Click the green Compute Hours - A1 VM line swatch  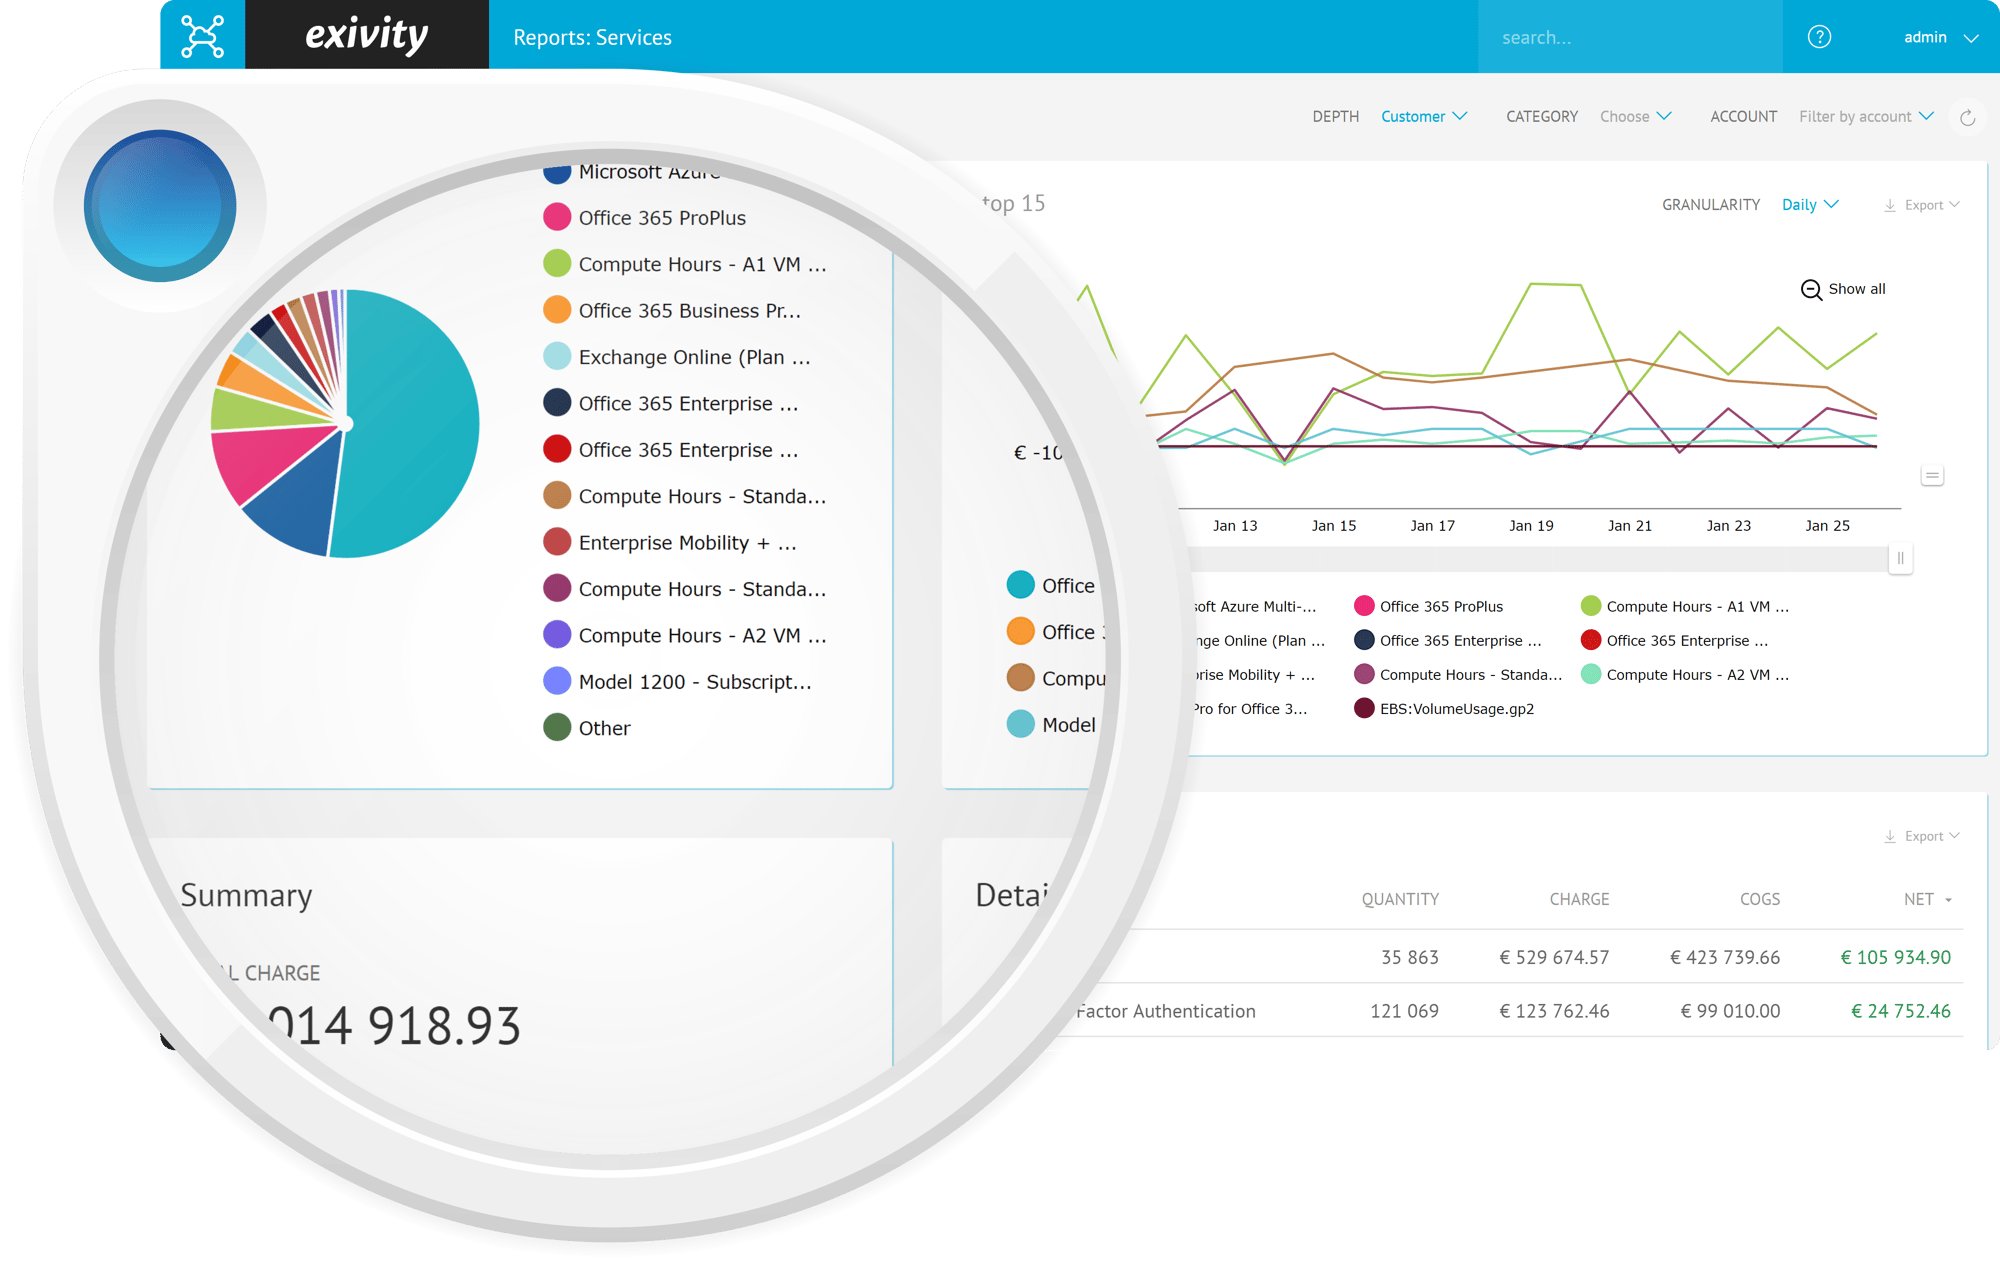1591,606
